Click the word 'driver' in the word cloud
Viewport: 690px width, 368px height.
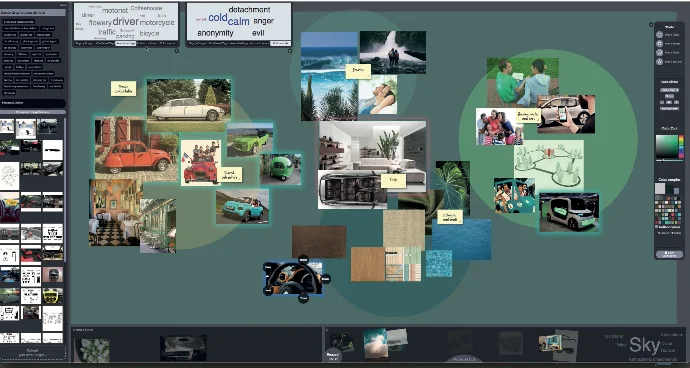(x=125, y=21)
